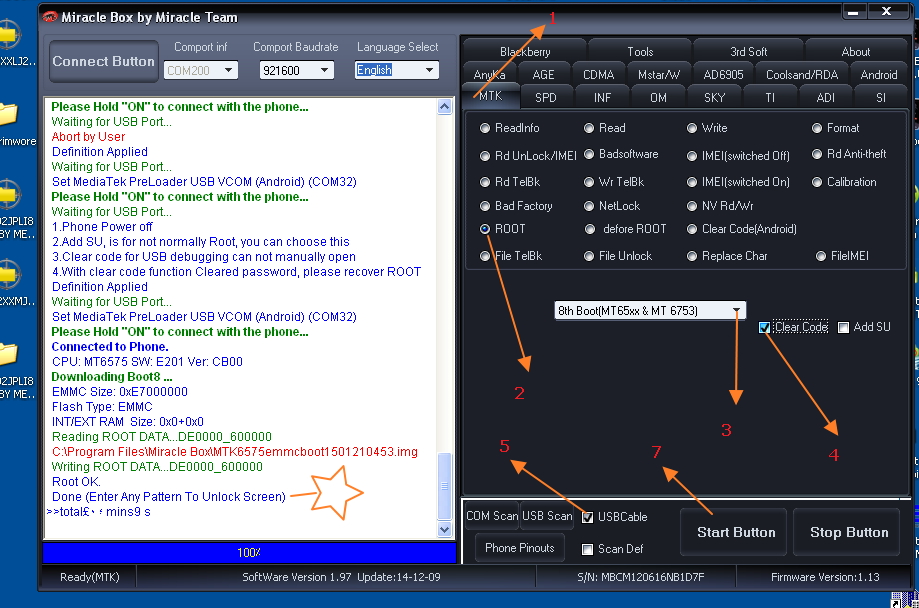Click the 'Connected to Phone.' log line
919x608 pixels.
(x=110, y=347)
